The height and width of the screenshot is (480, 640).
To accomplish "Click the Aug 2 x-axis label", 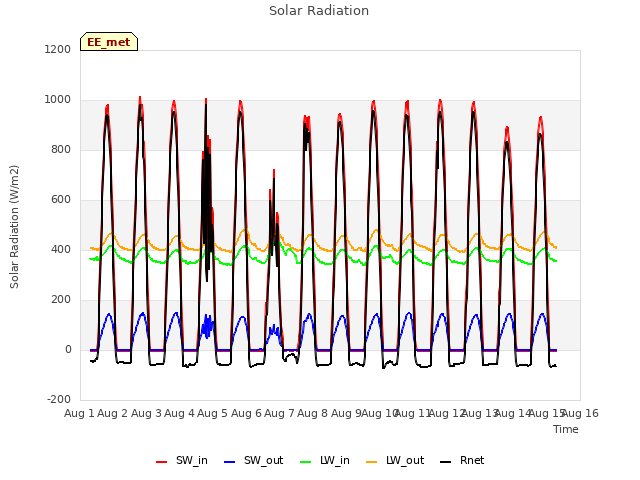I will [x=113, y=413].
